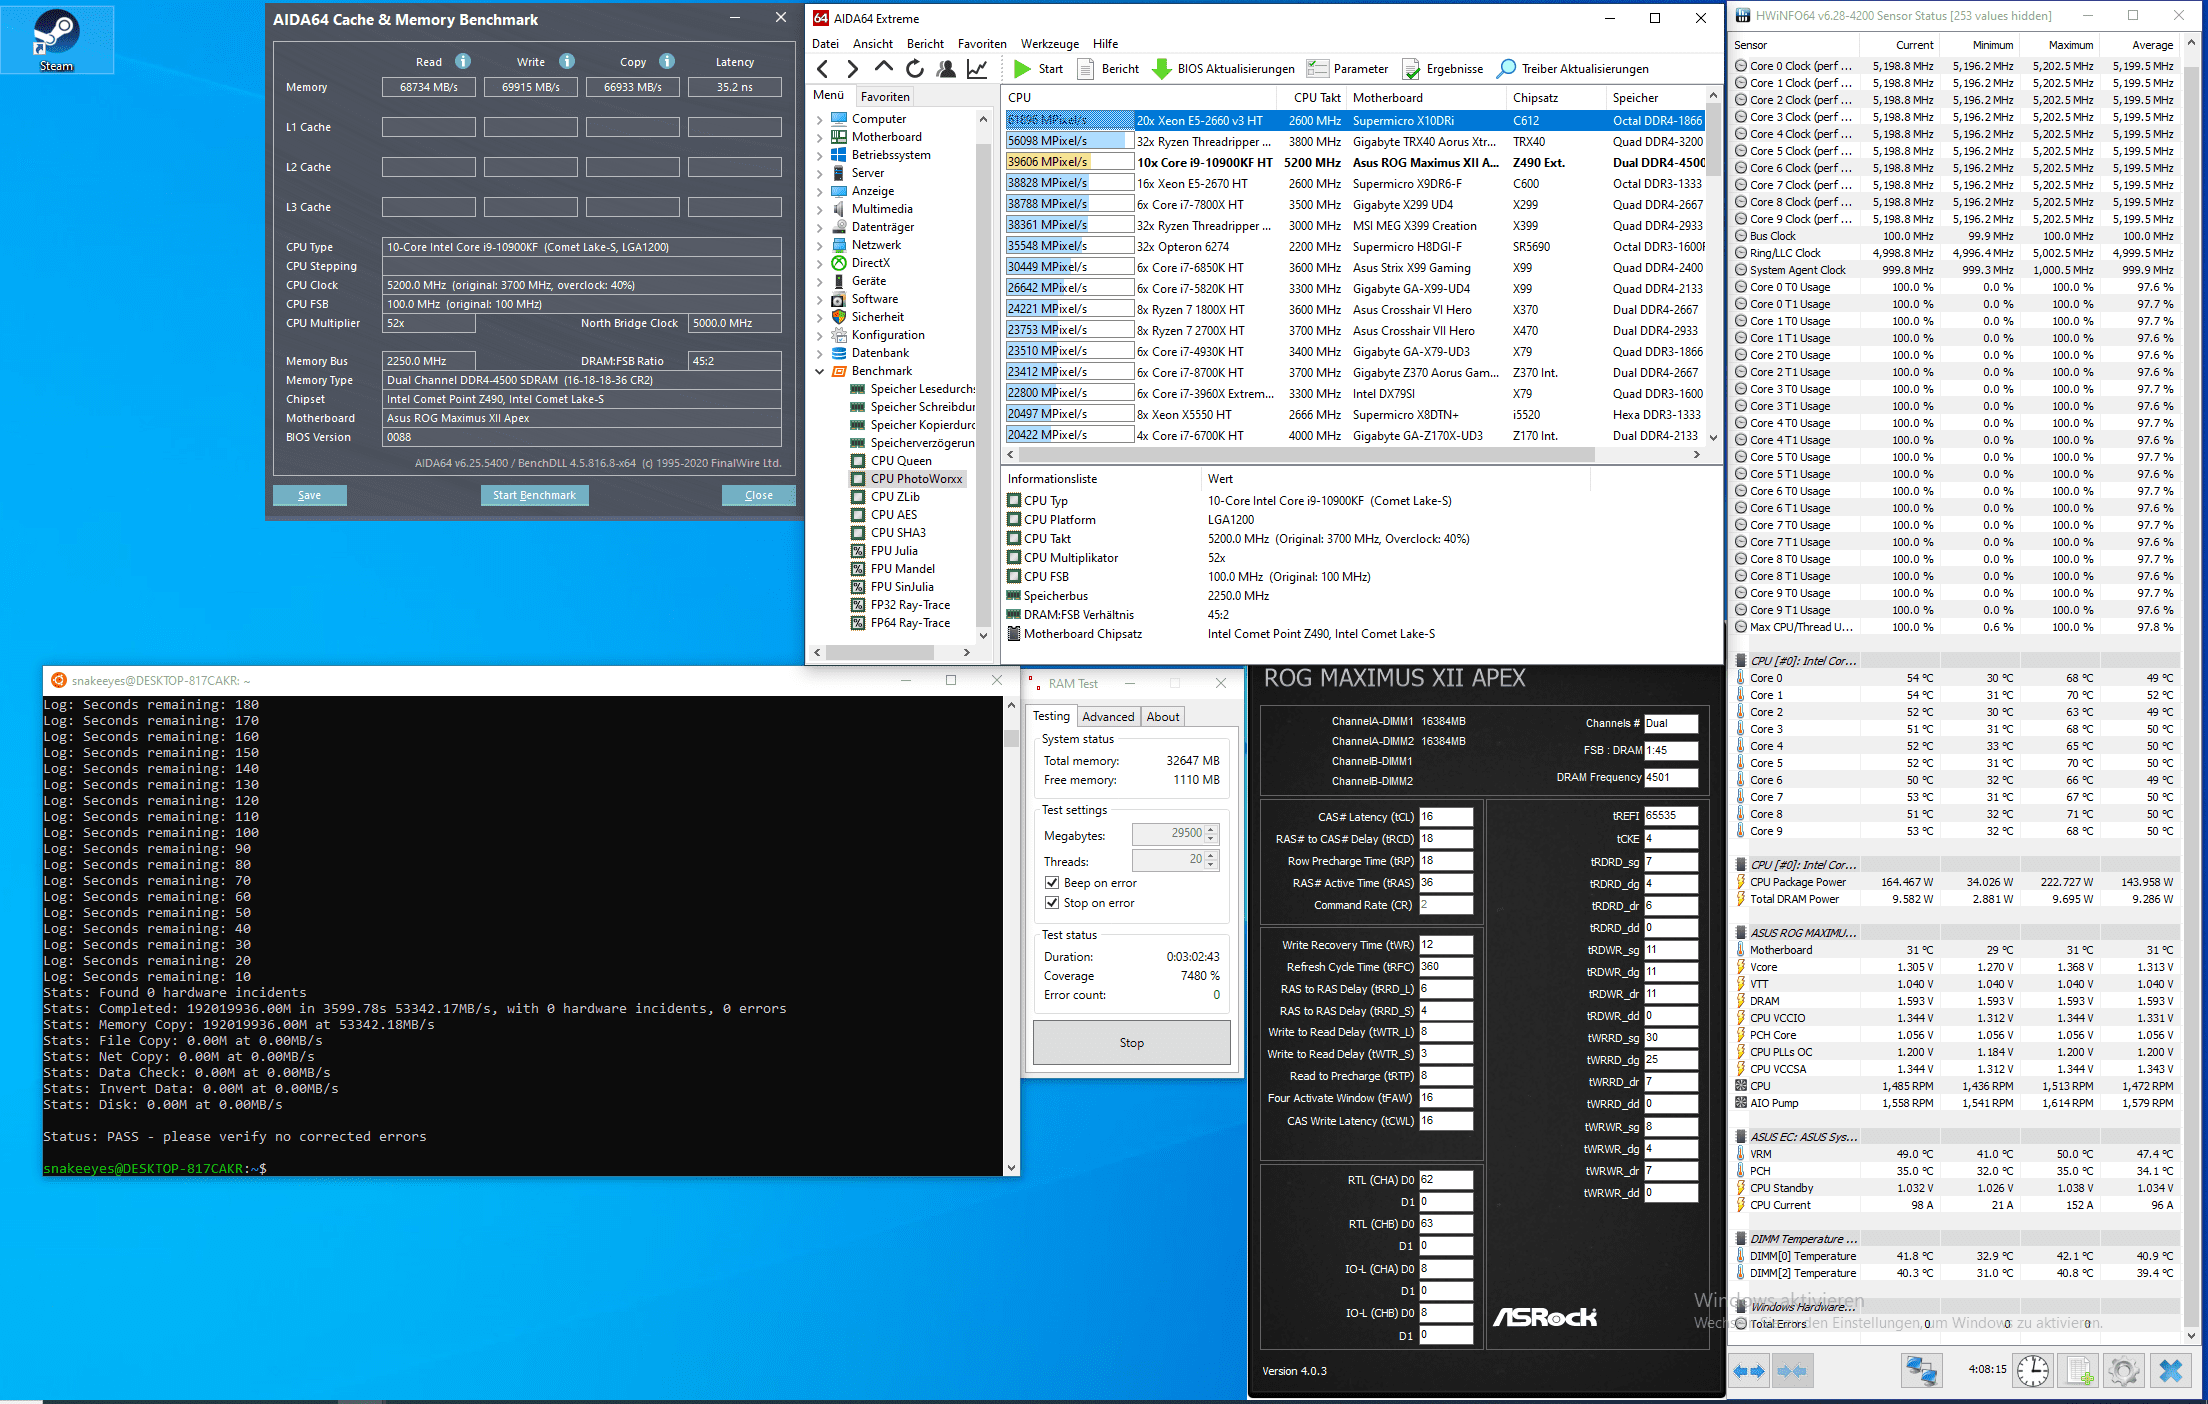This screenshot has height=1404, width=2208.
Task: Open HWiNFO settings gear icon
Action: tap(2124, 1370)
